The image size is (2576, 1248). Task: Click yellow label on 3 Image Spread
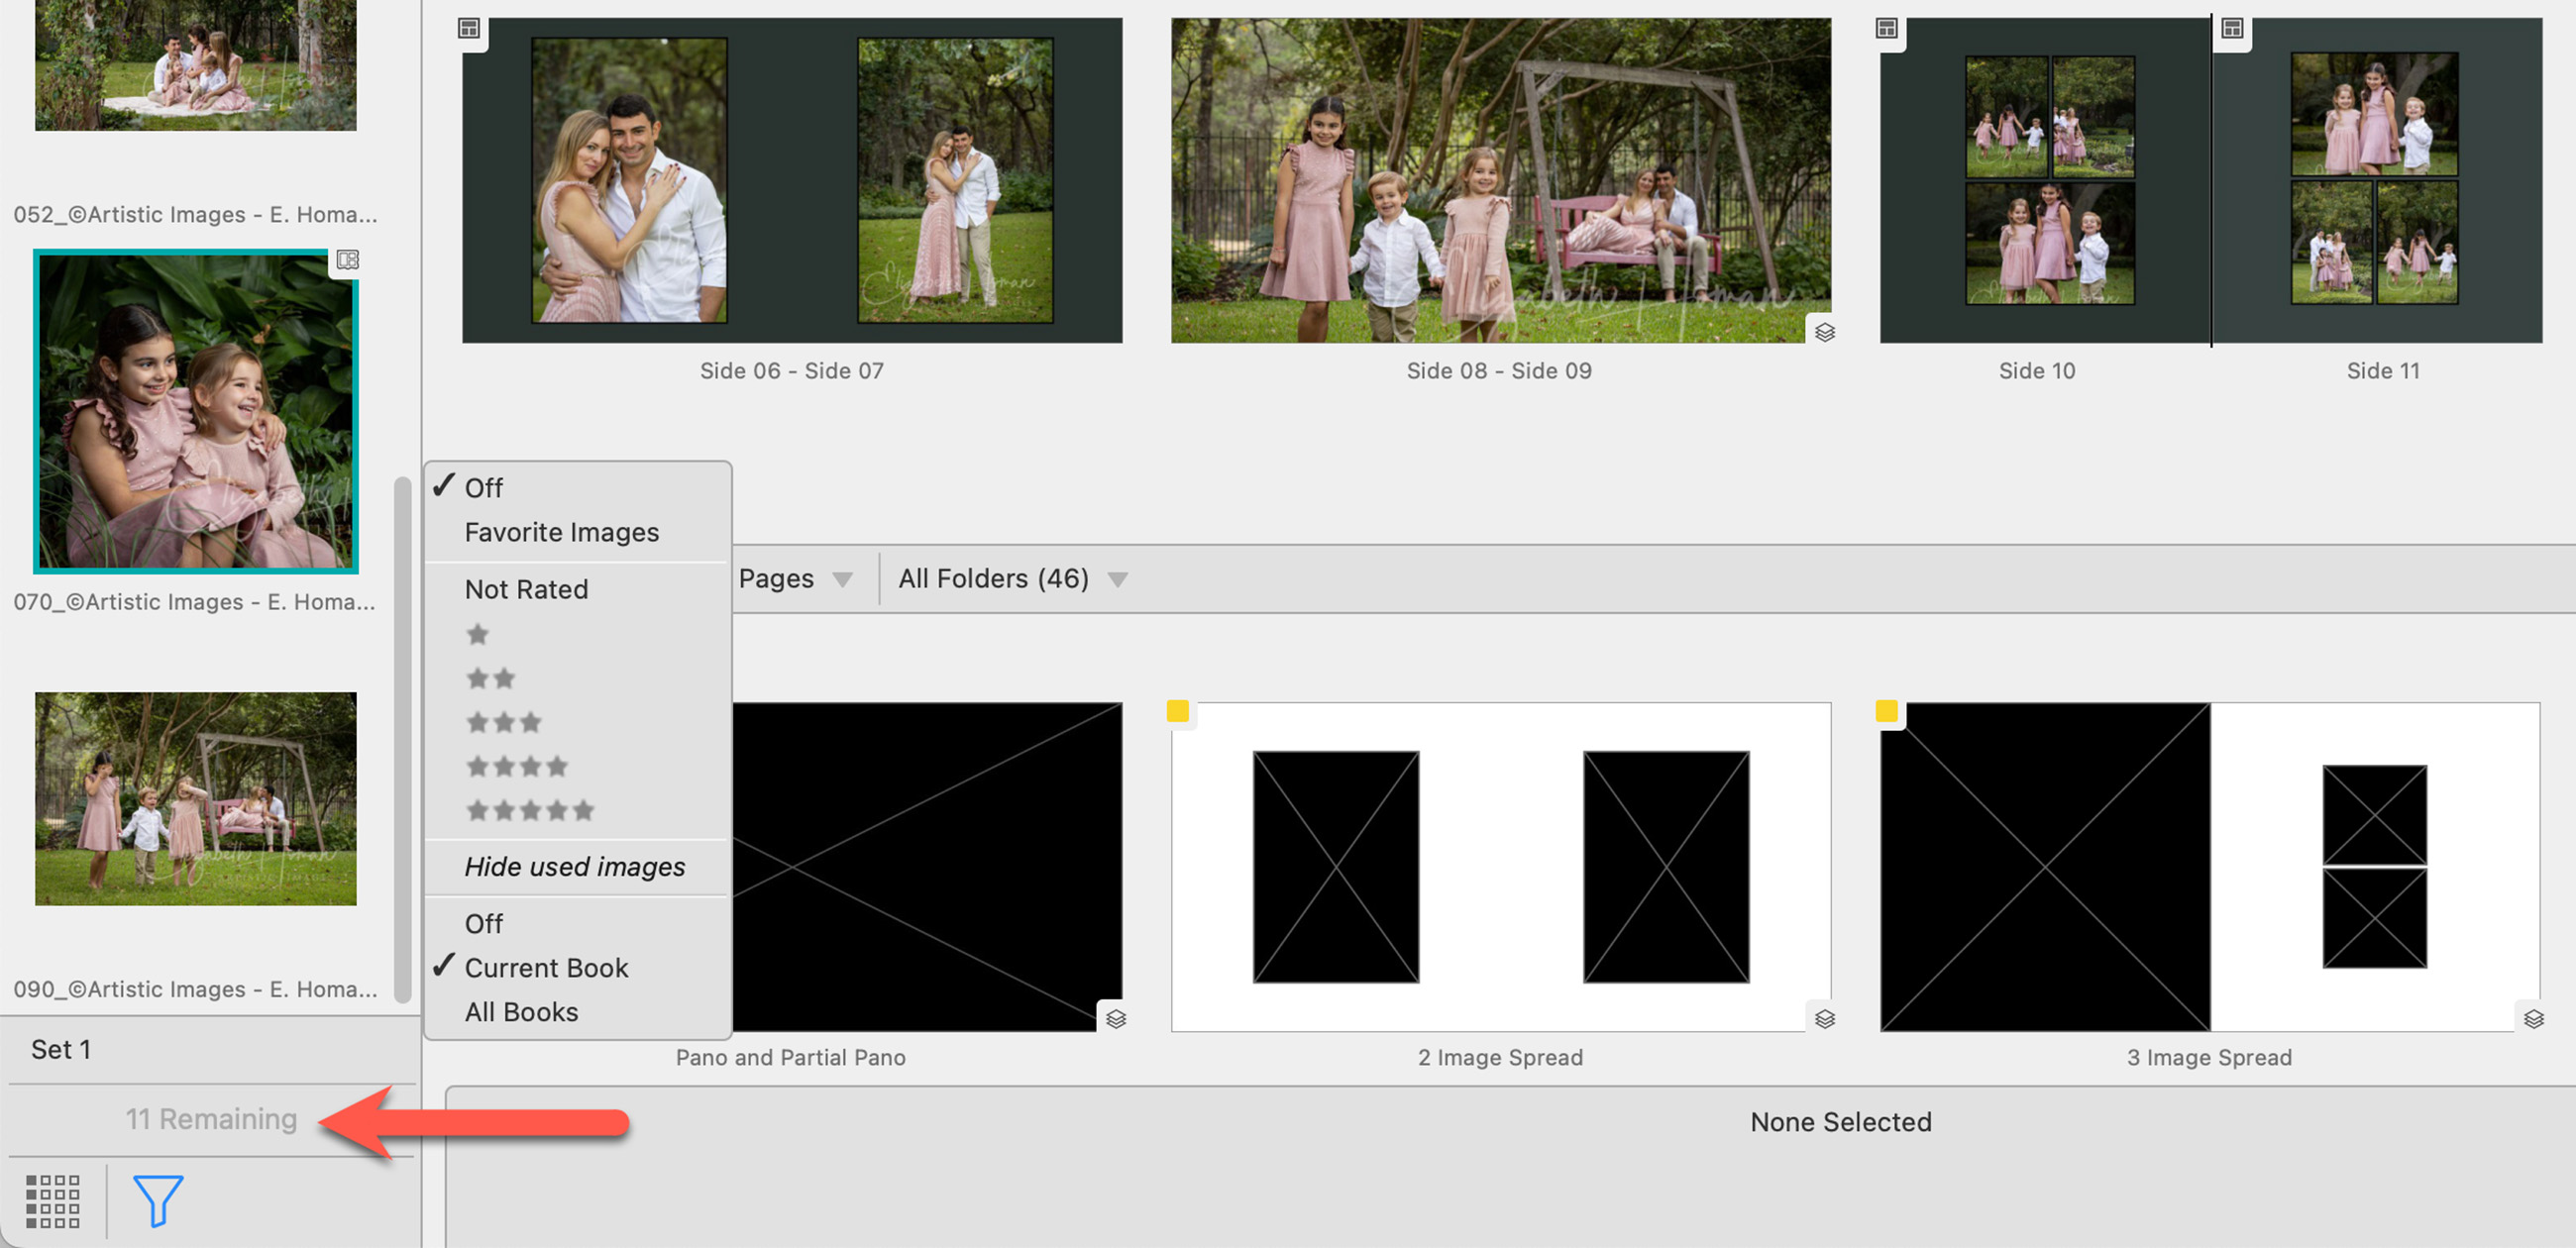(1886, 711)
